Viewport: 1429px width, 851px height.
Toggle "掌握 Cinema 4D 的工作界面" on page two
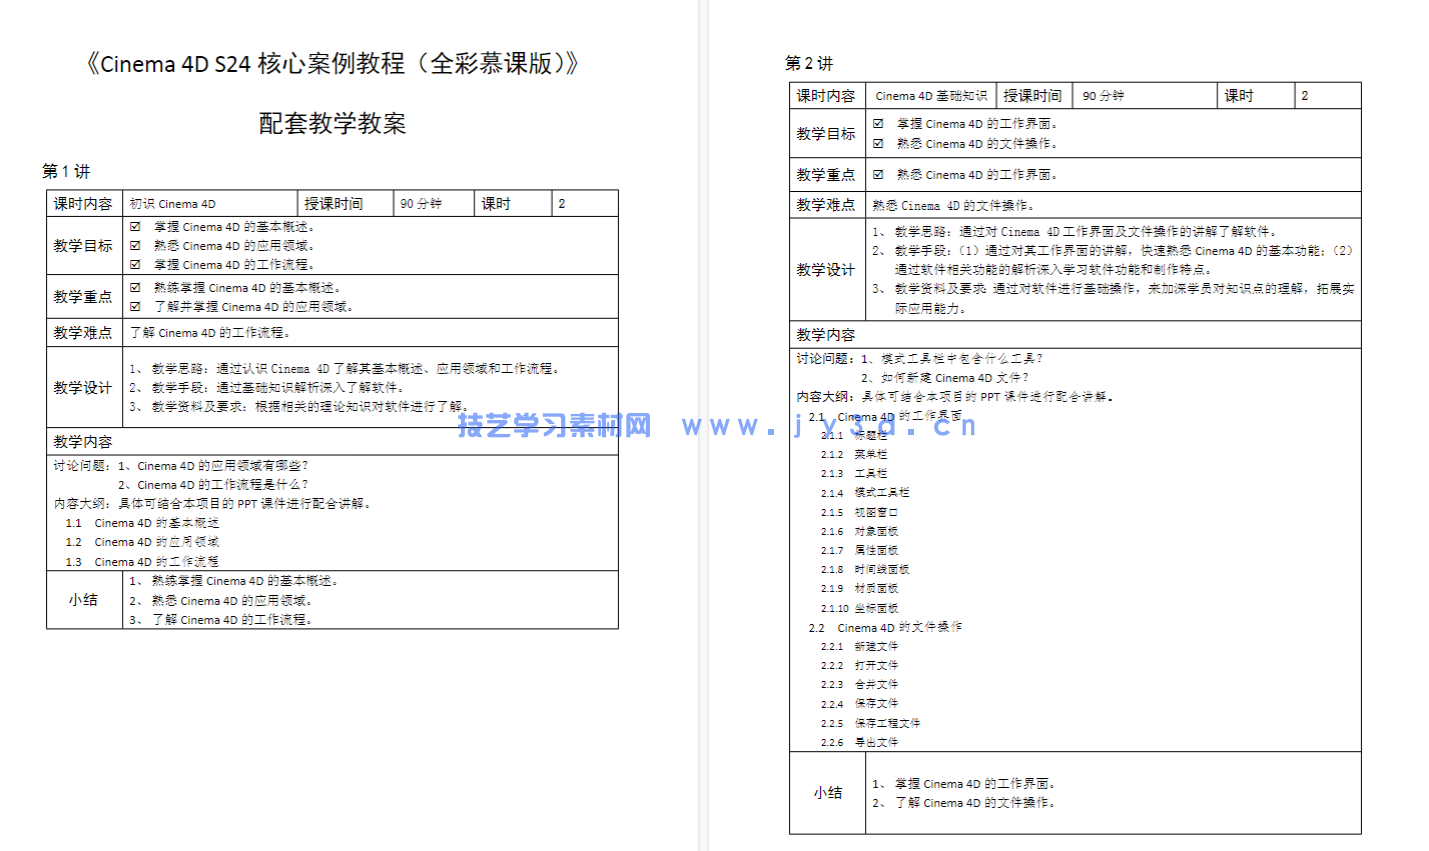point(876,124)
